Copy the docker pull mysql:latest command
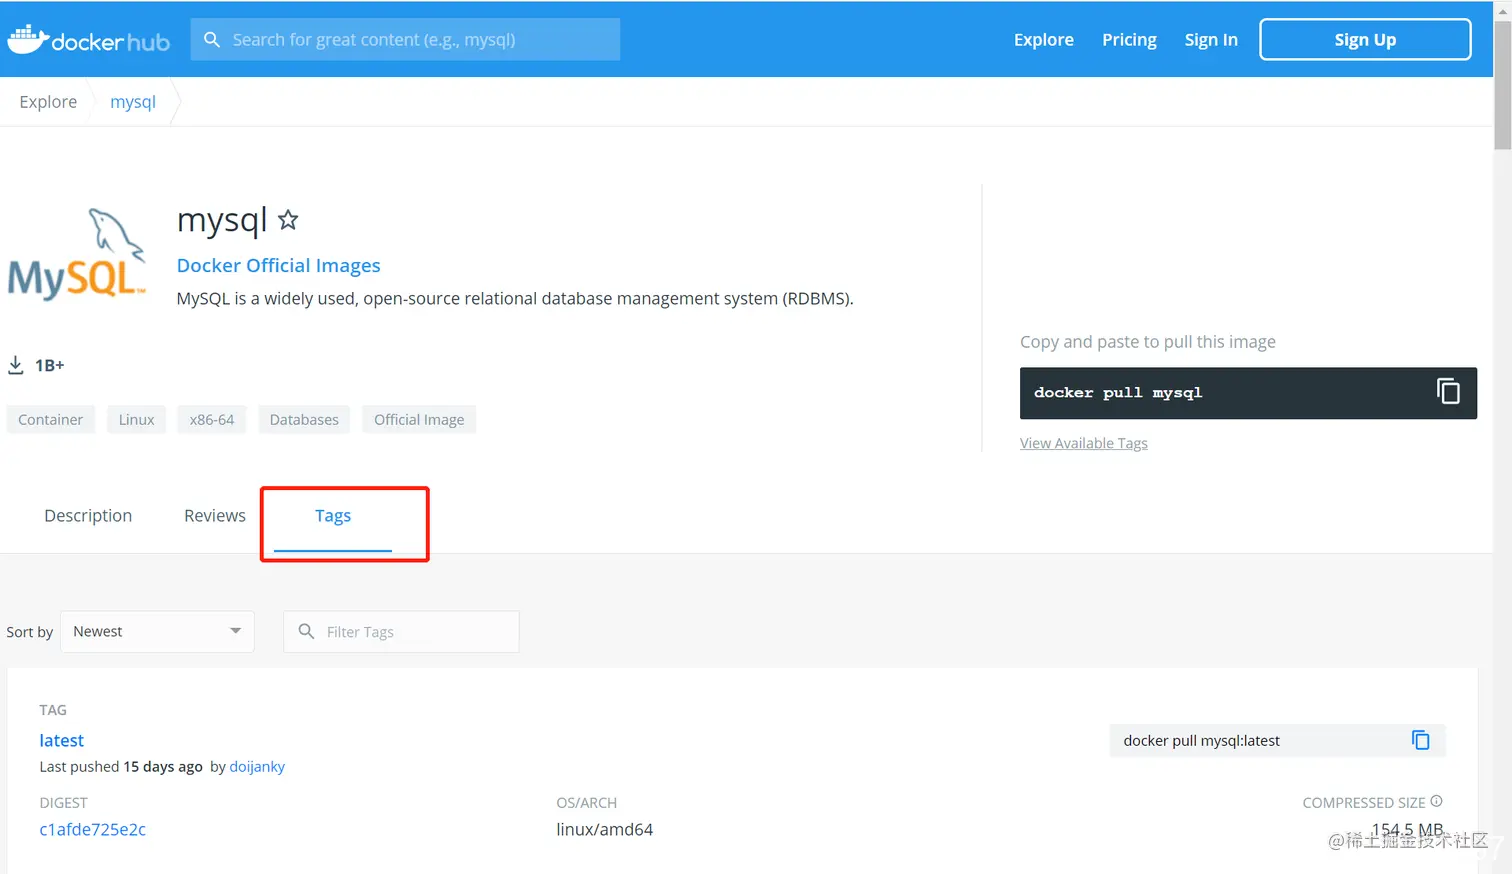The width and height of the screenshot is (1512, 874). pyautogui.click(x=1421, y=740)
